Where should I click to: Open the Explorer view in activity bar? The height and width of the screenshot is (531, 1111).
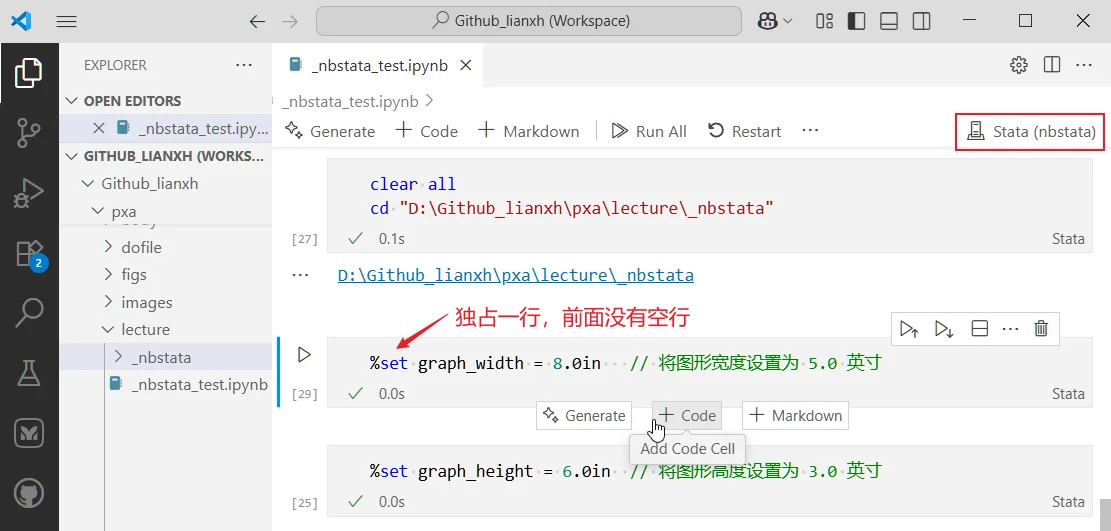[x=28, y=73]
